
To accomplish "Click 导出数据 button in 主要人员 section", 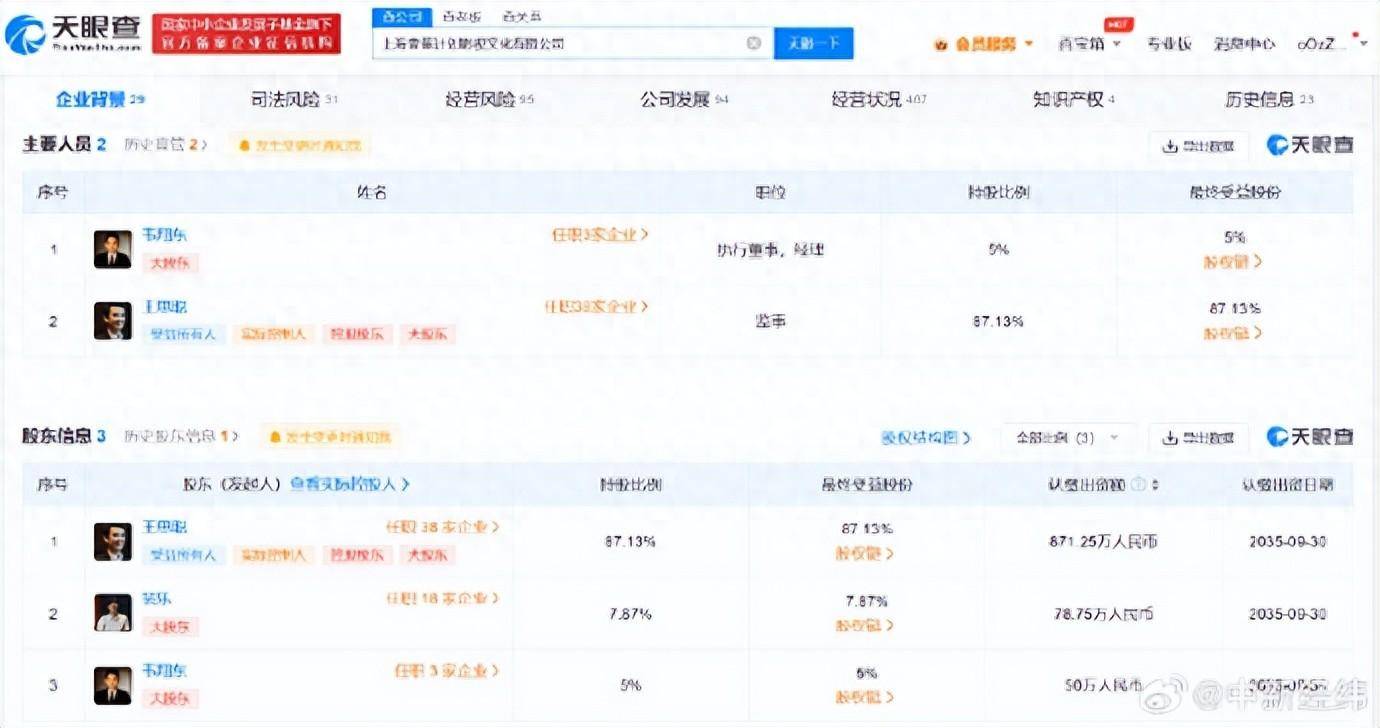I will [1198, 146].
